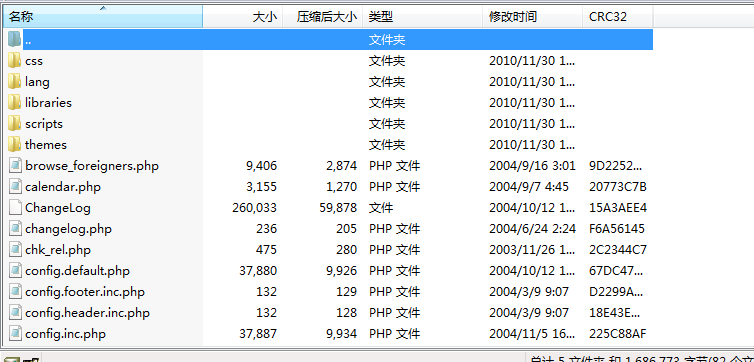754x362 pixels.
Task: Click the 37,887 size of config.inc.php
Action: point(258,334)
